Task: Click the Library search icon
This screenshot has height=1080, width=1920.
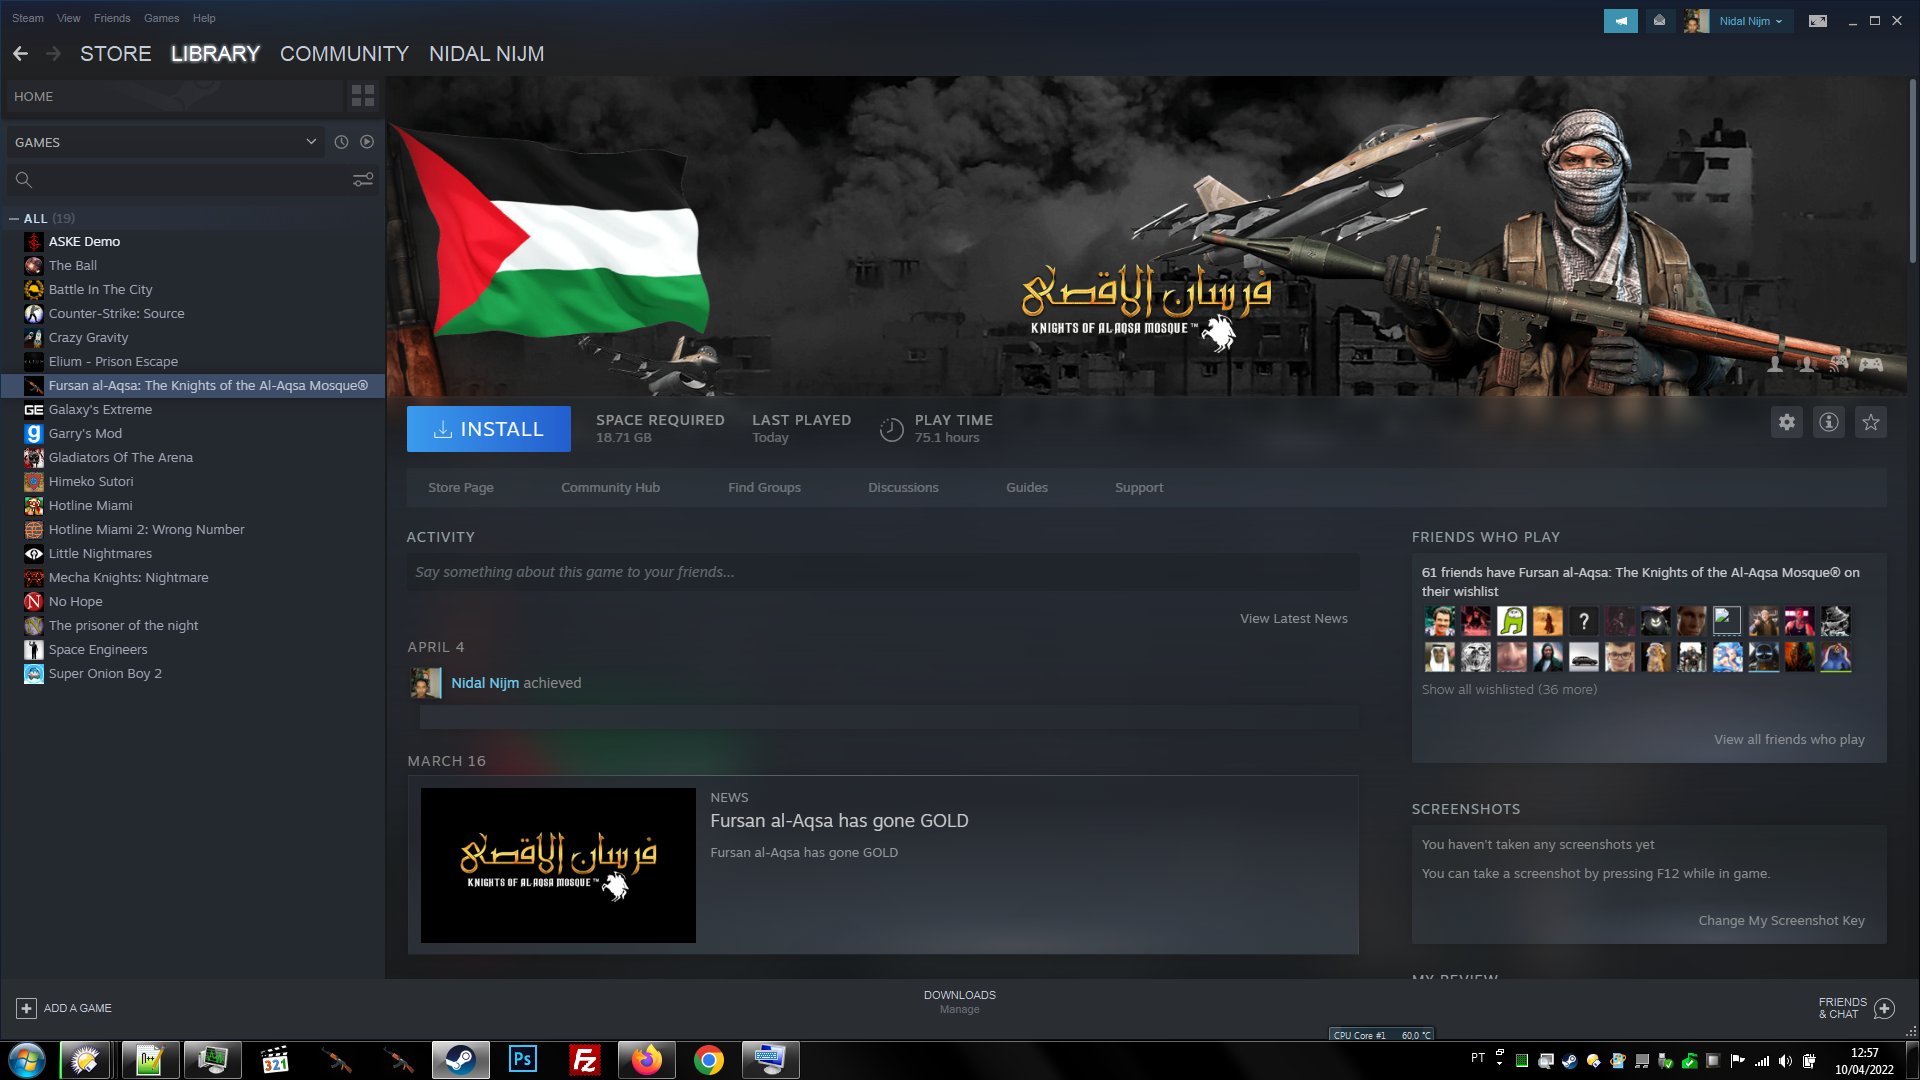Action: [x=24, y=179]
